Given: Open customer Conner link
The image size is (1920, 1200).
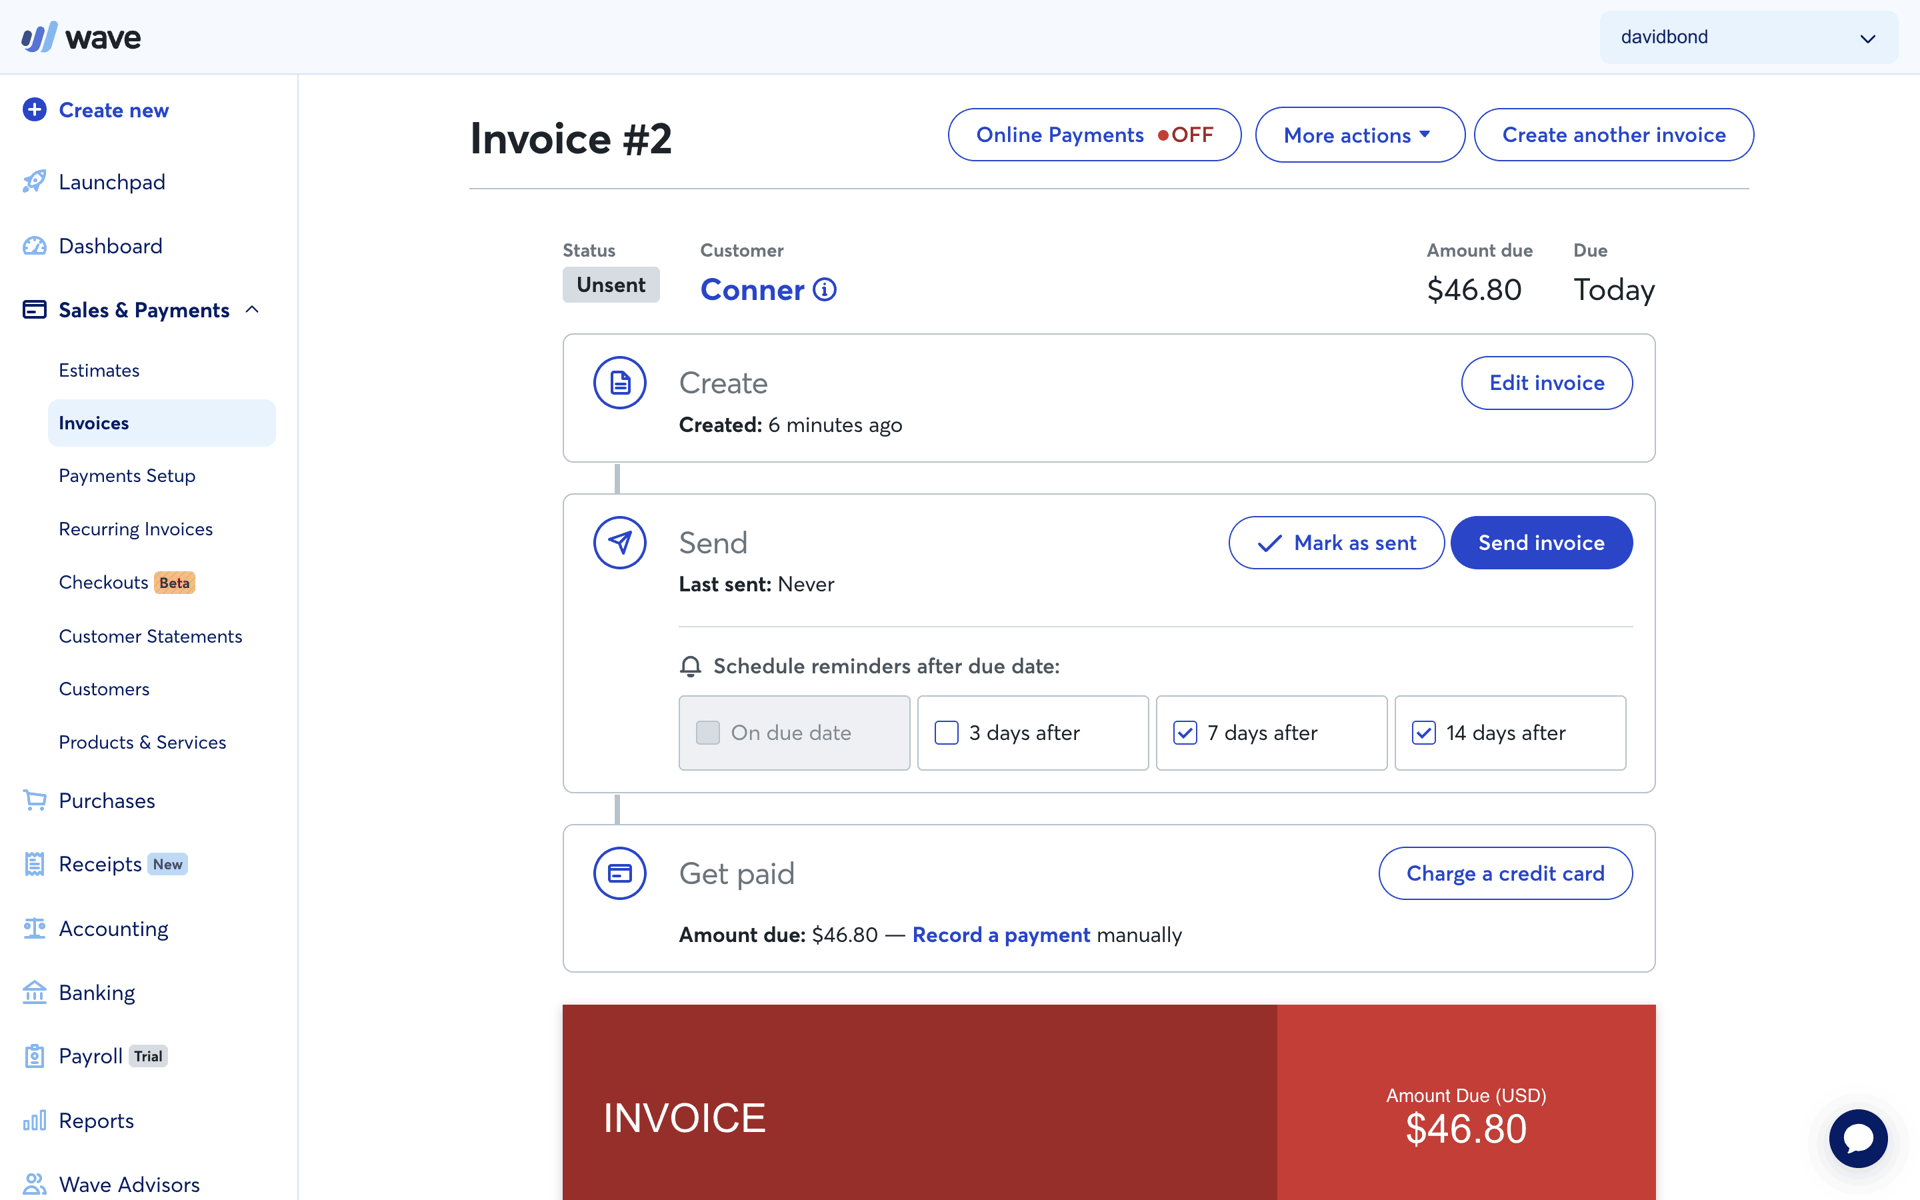Looking at the screenshot, I should pos(752,290).
